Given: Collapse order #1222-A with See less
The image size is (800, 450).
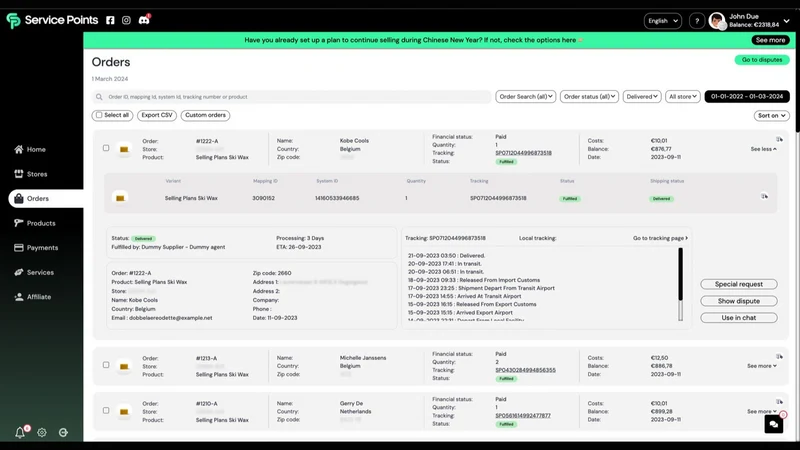Looking at the screenshot, I should [x=763, y=149].
